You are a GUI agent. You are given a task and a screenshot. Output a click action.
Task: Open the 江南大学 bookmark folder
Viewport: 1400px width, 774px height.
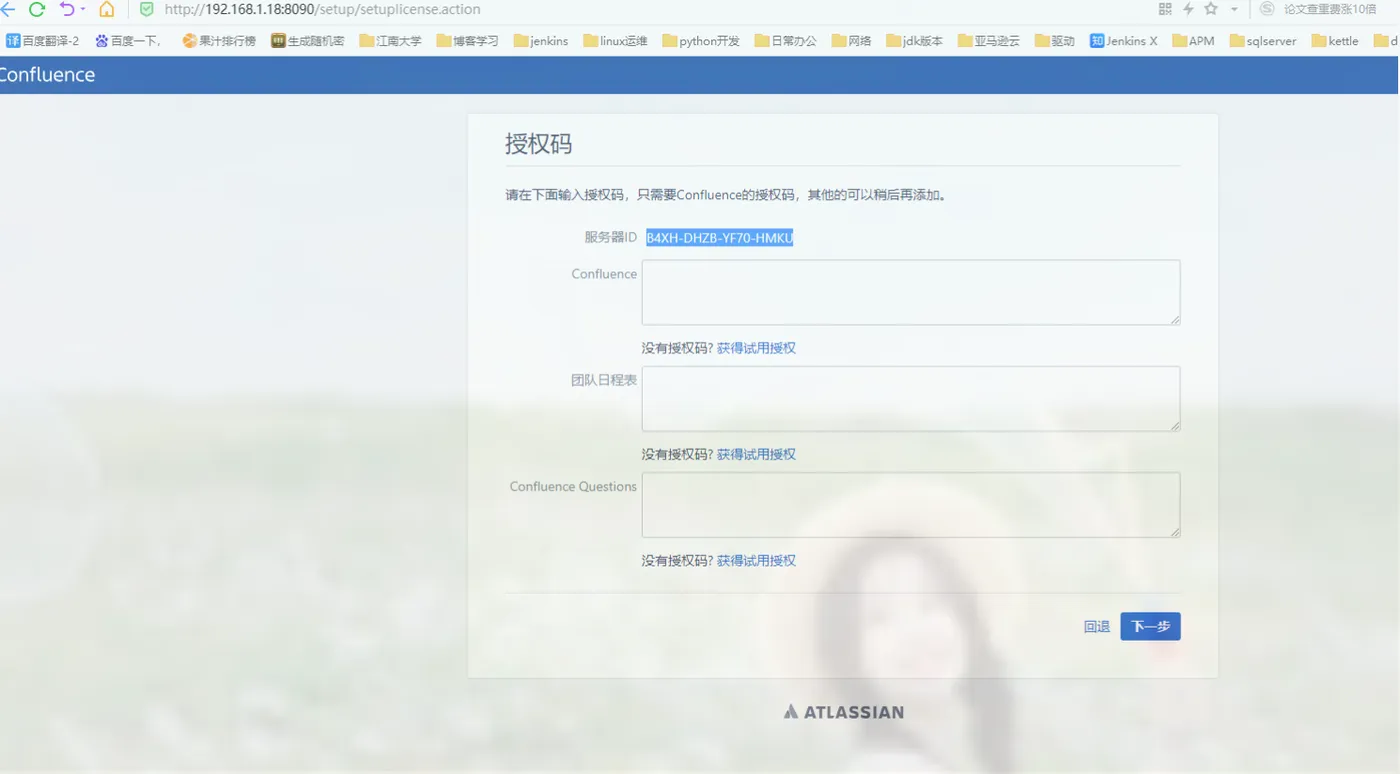390,41
